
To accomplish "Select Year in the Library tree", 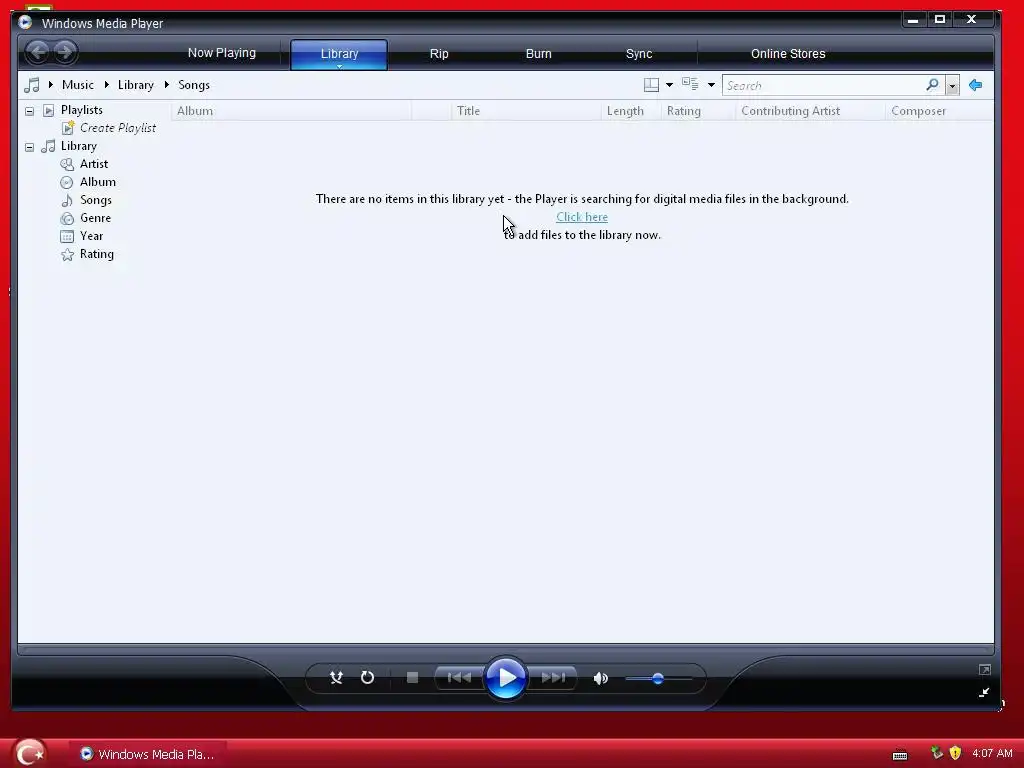I will coord(91,236).
